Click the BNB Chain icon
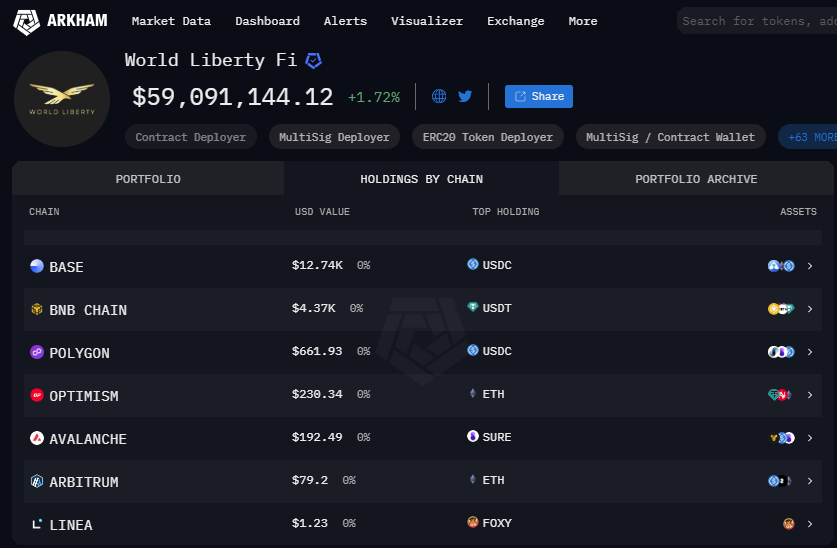This screenshot has height=548, width=837. (x=37, y=310)
